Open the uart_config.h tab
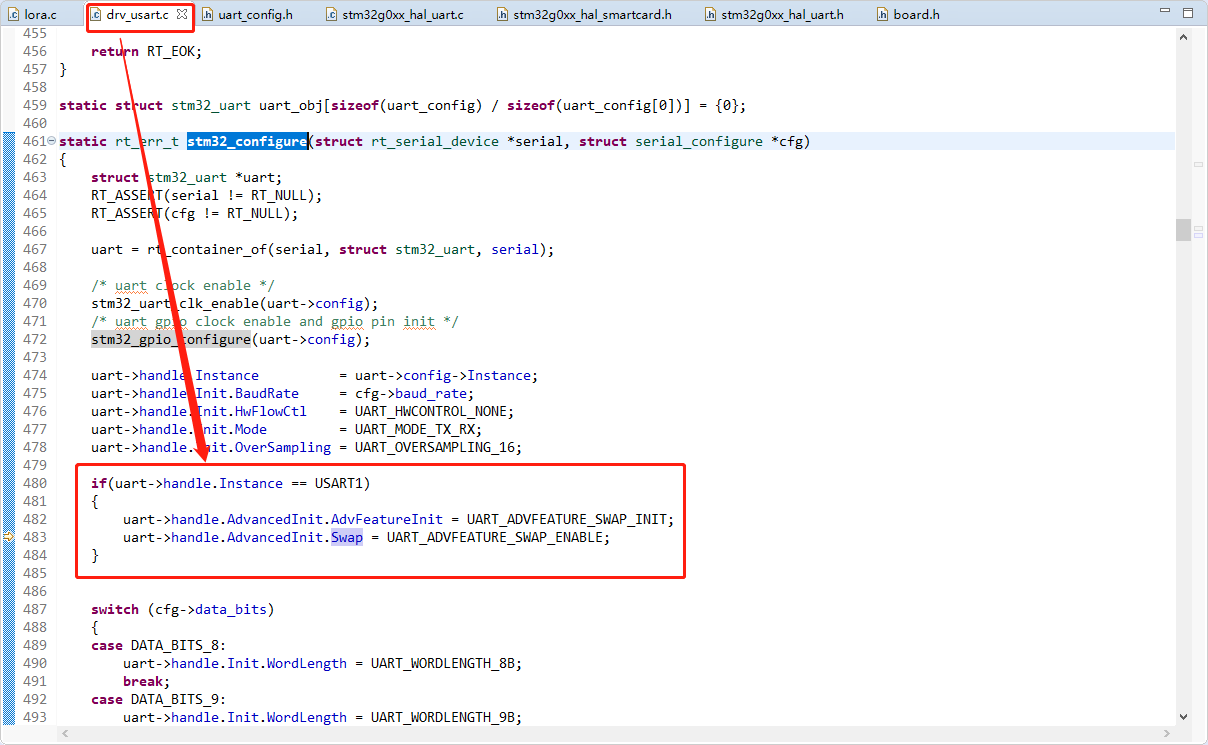This screenshot has width=1208, height=745. 248,15
